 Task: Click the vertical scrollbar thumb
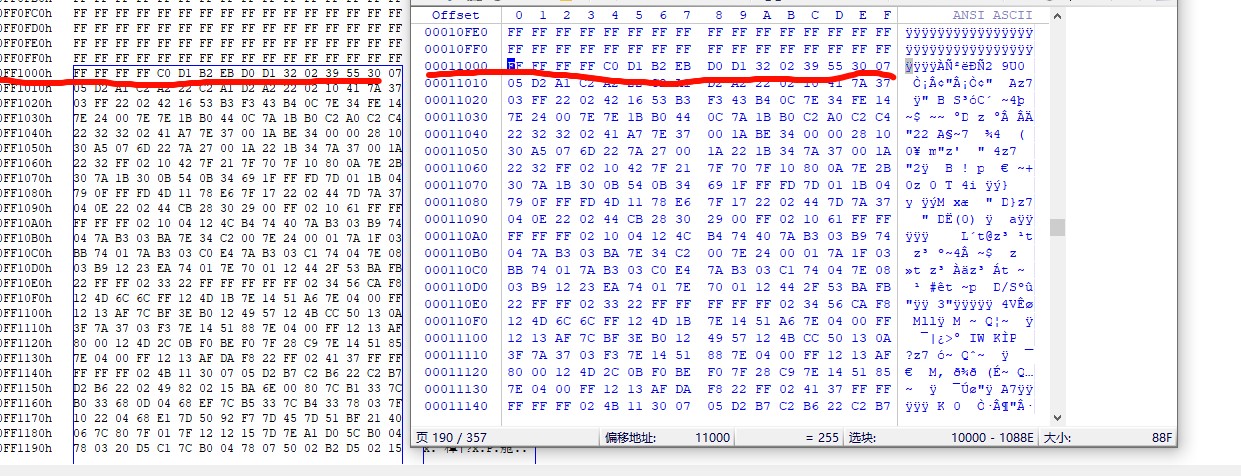[x=1056, y=228]
